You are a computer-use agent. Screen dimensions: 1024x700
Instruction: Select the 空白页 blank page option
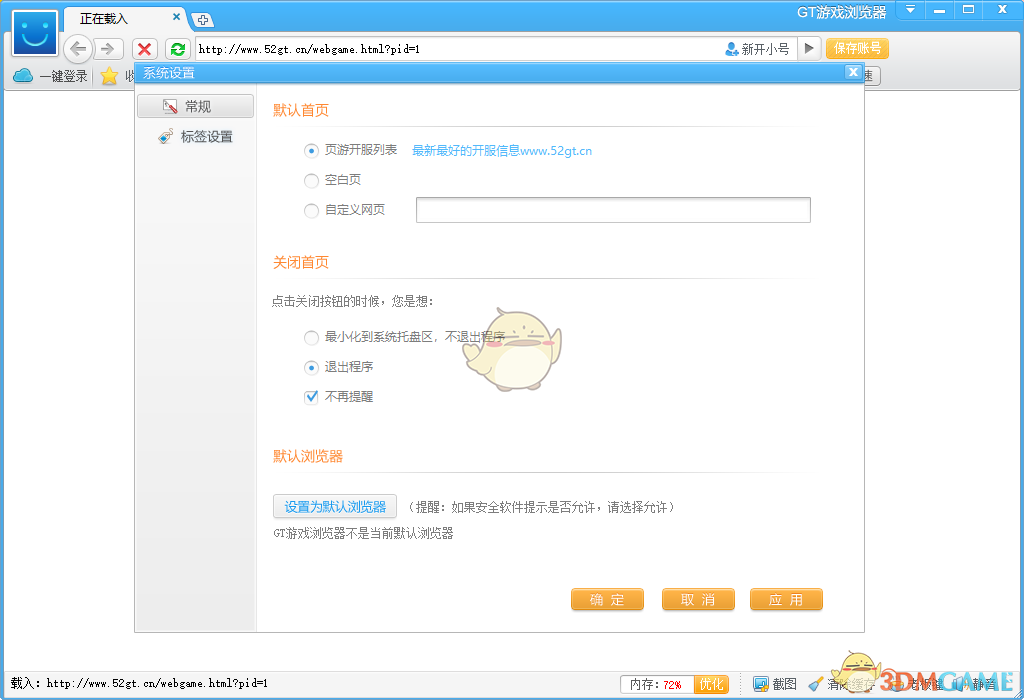pos(311,181)
